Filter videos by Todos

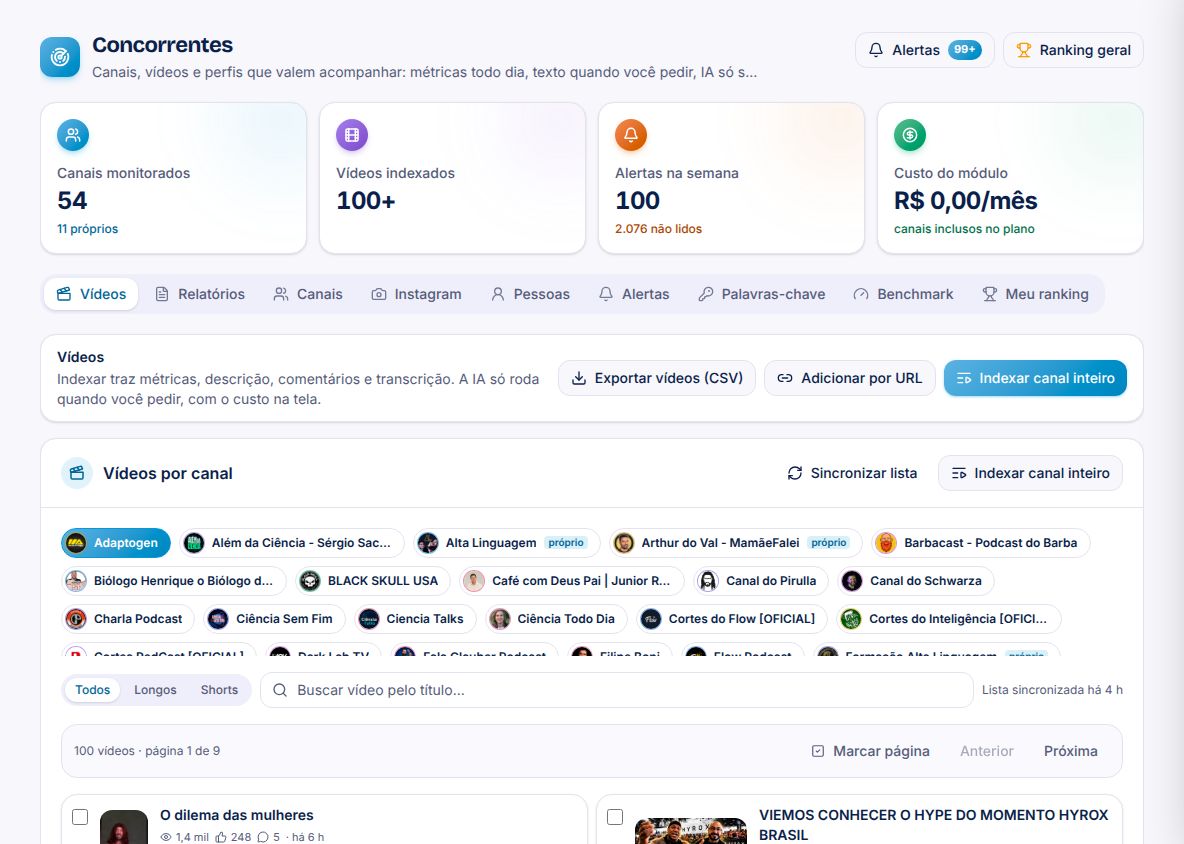[x=92, y=690]
